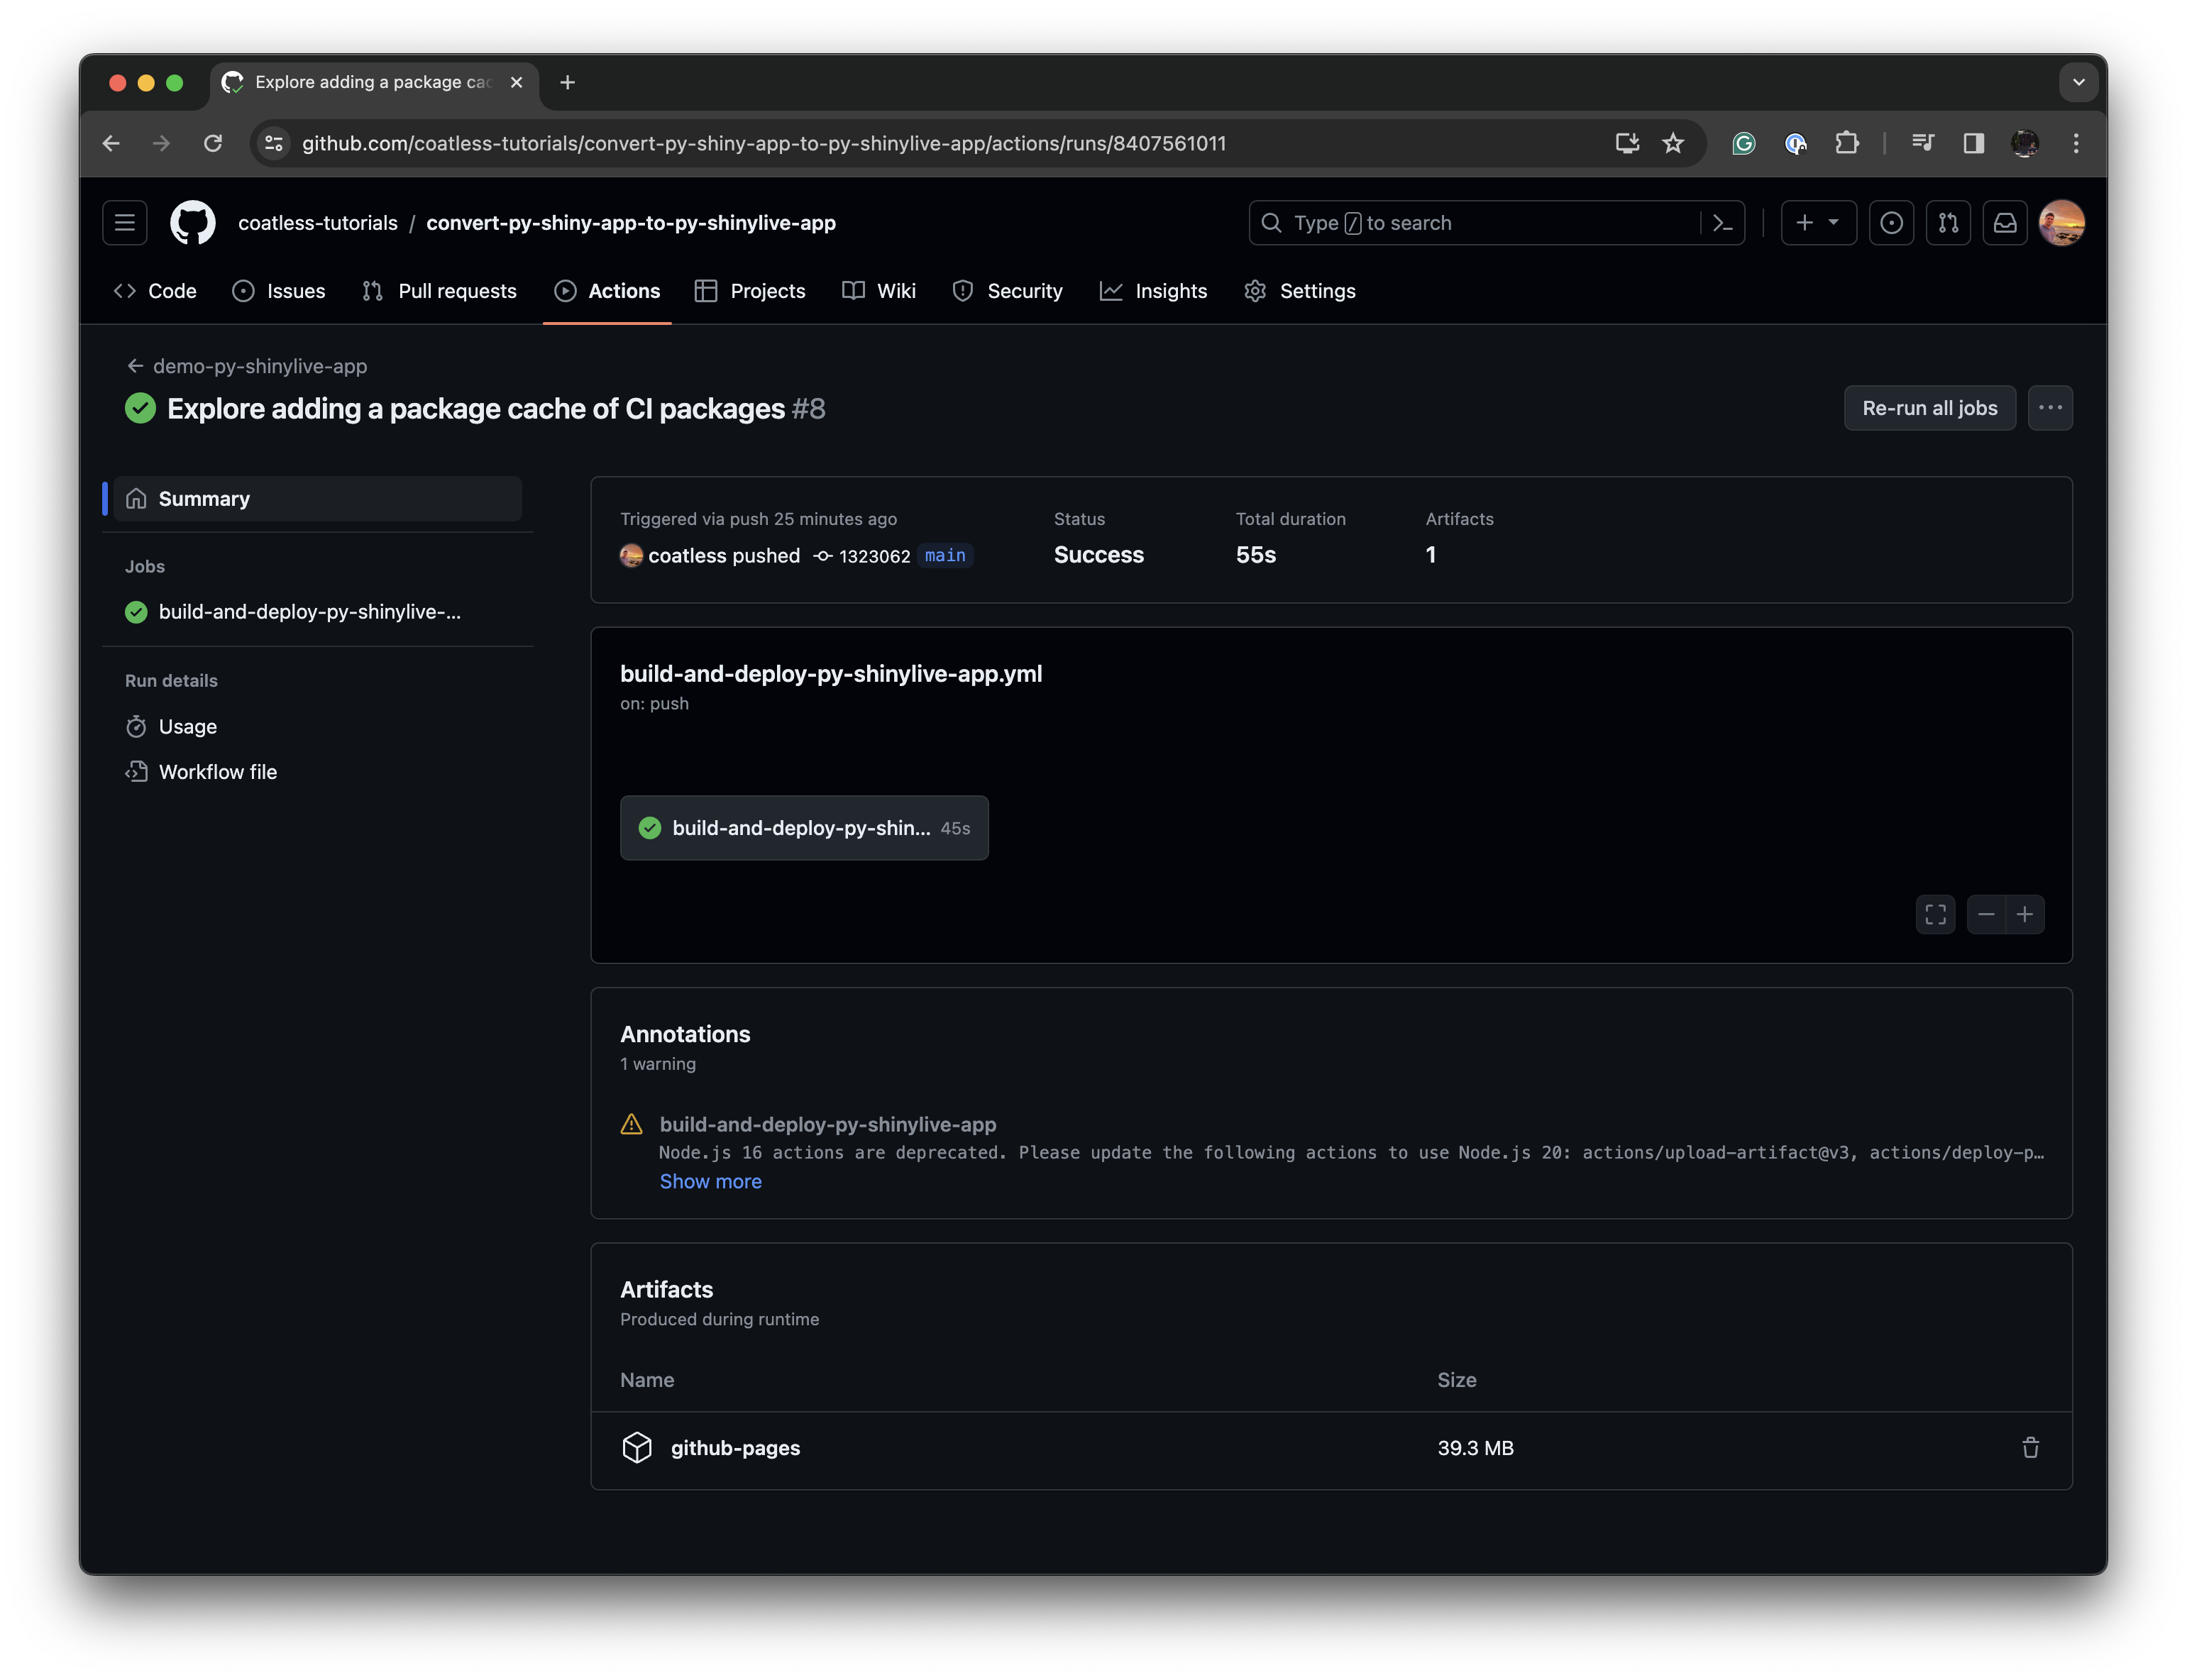Open the command palette icon

1722,223
